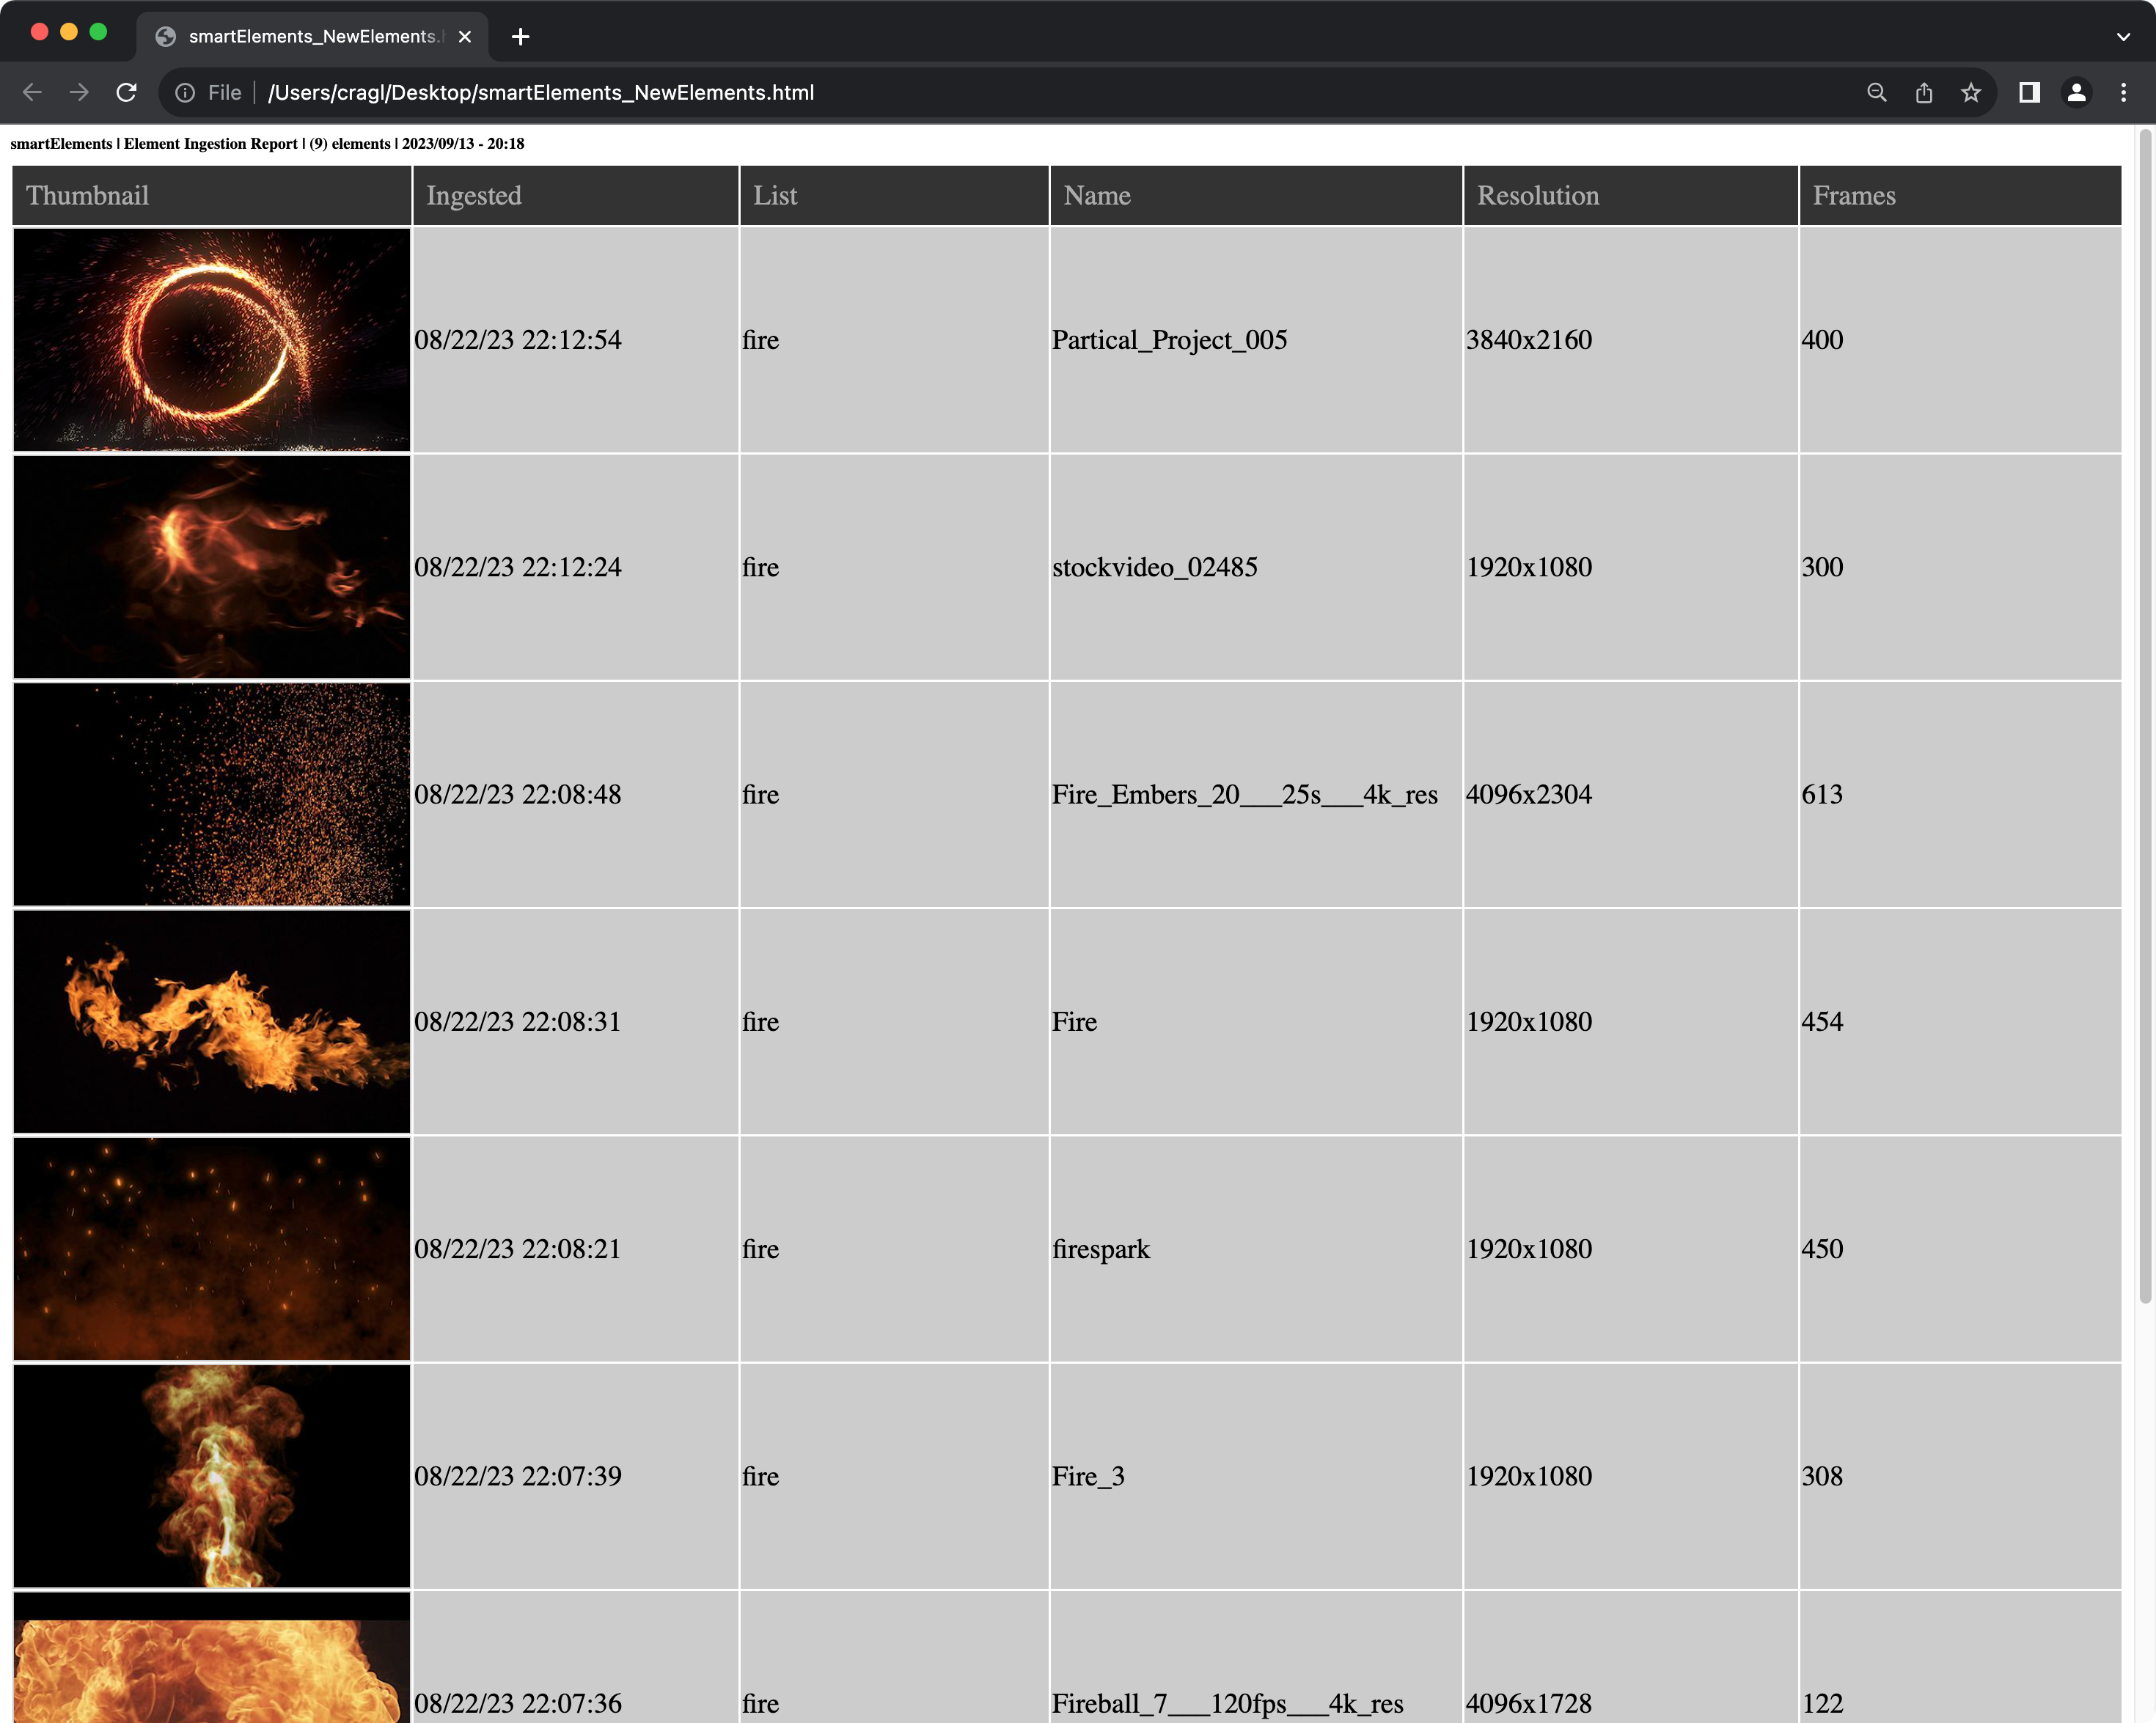Viewport: 2156px width, 1723px height.
Task: Reload the page with the refresh icon
Action: pos(126,93)
